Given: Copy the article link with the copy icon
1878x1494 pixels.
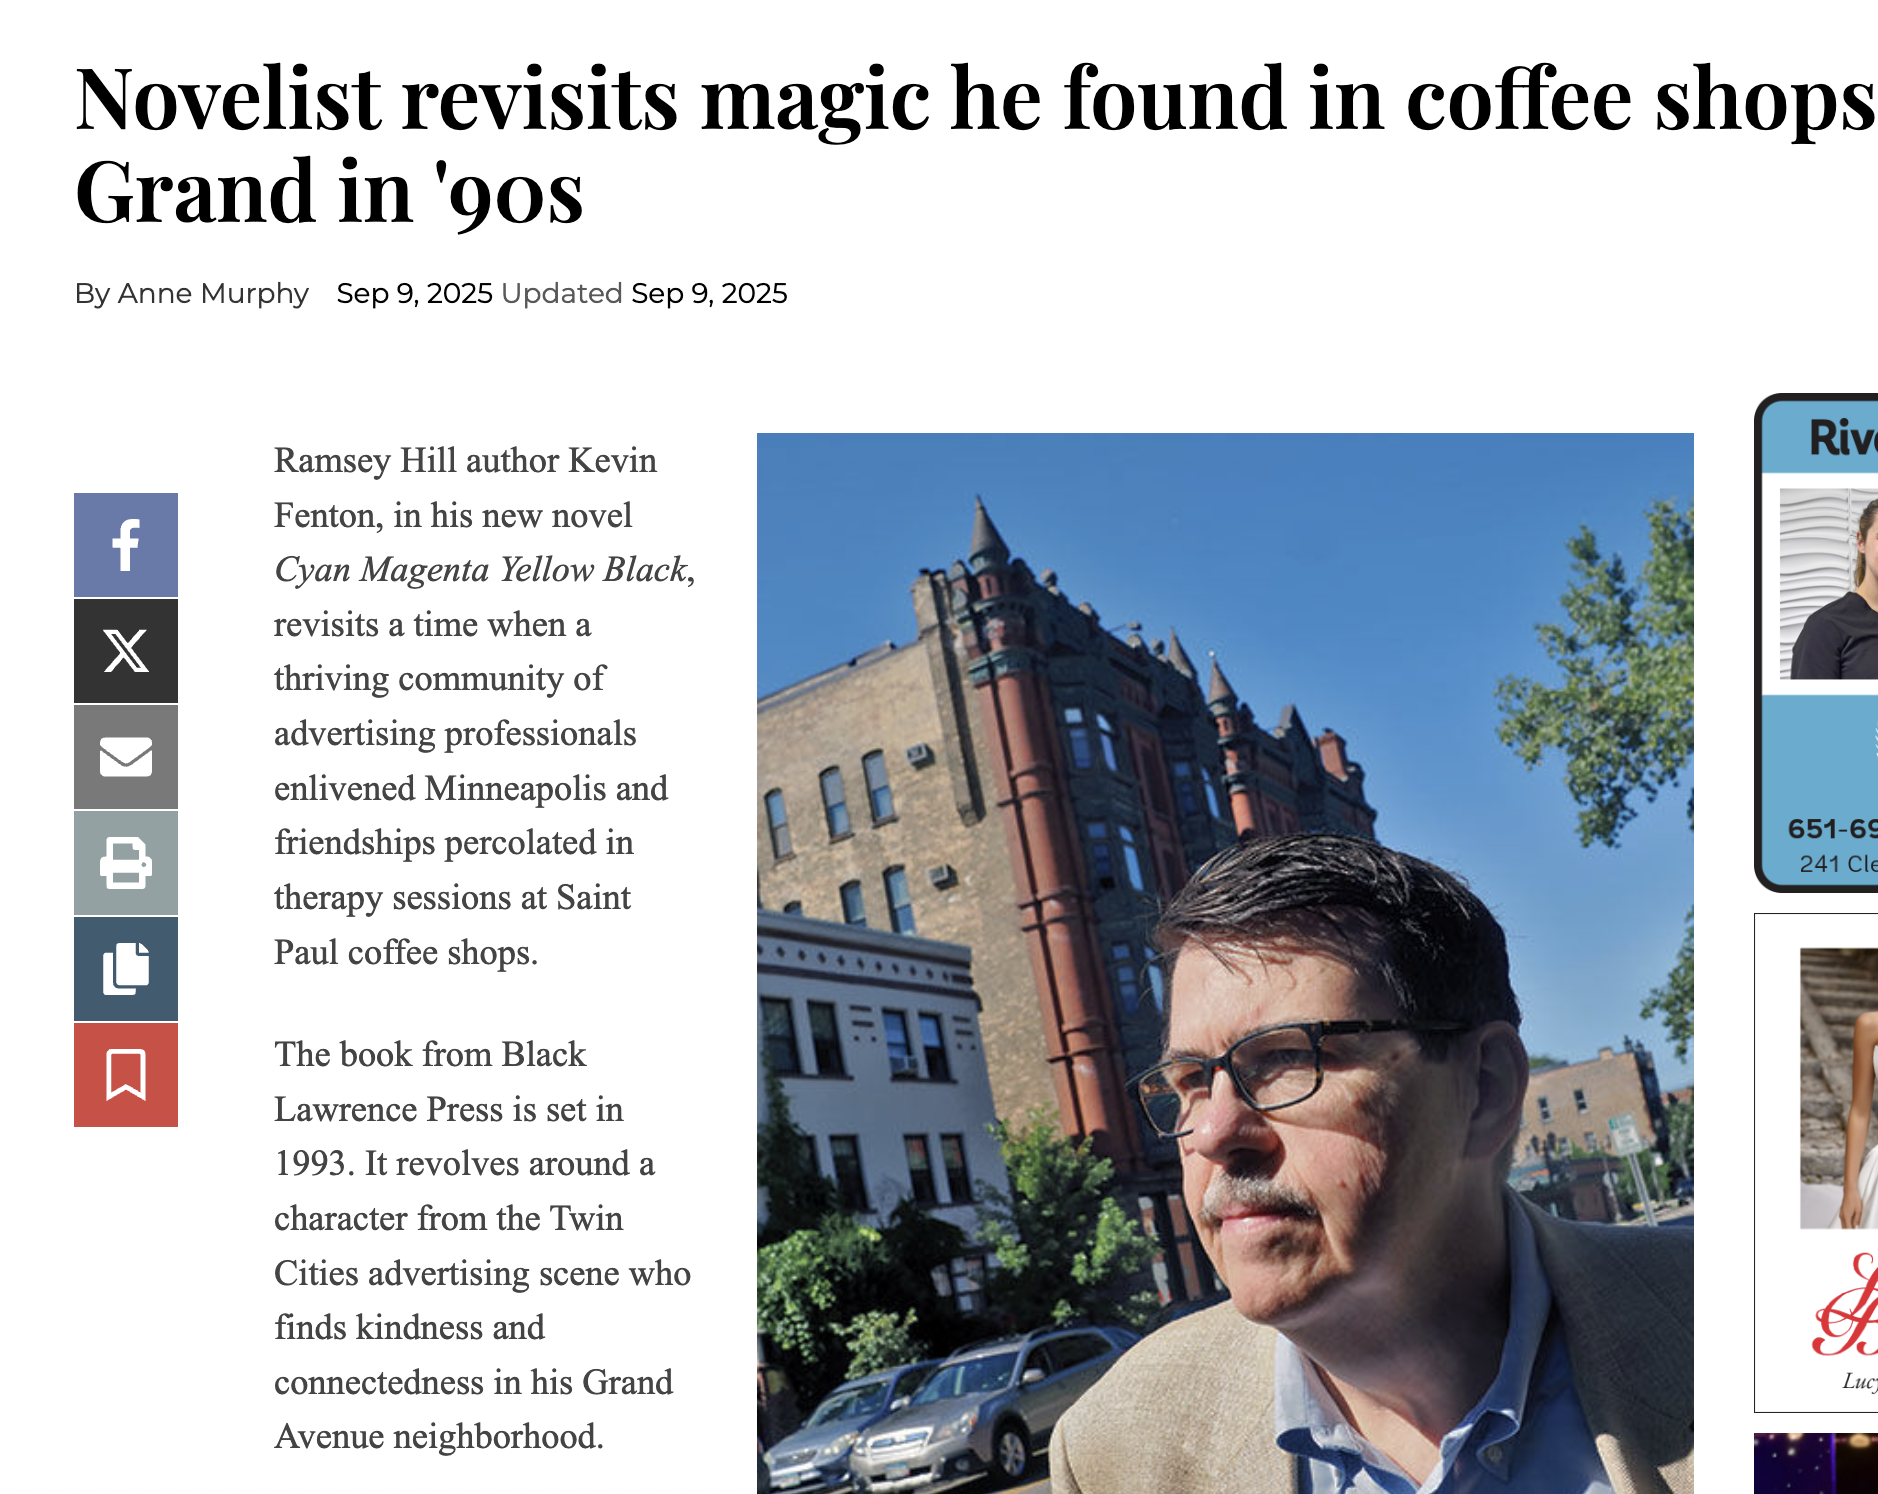Looking at the screenshot, I should [x=126, y=969].
